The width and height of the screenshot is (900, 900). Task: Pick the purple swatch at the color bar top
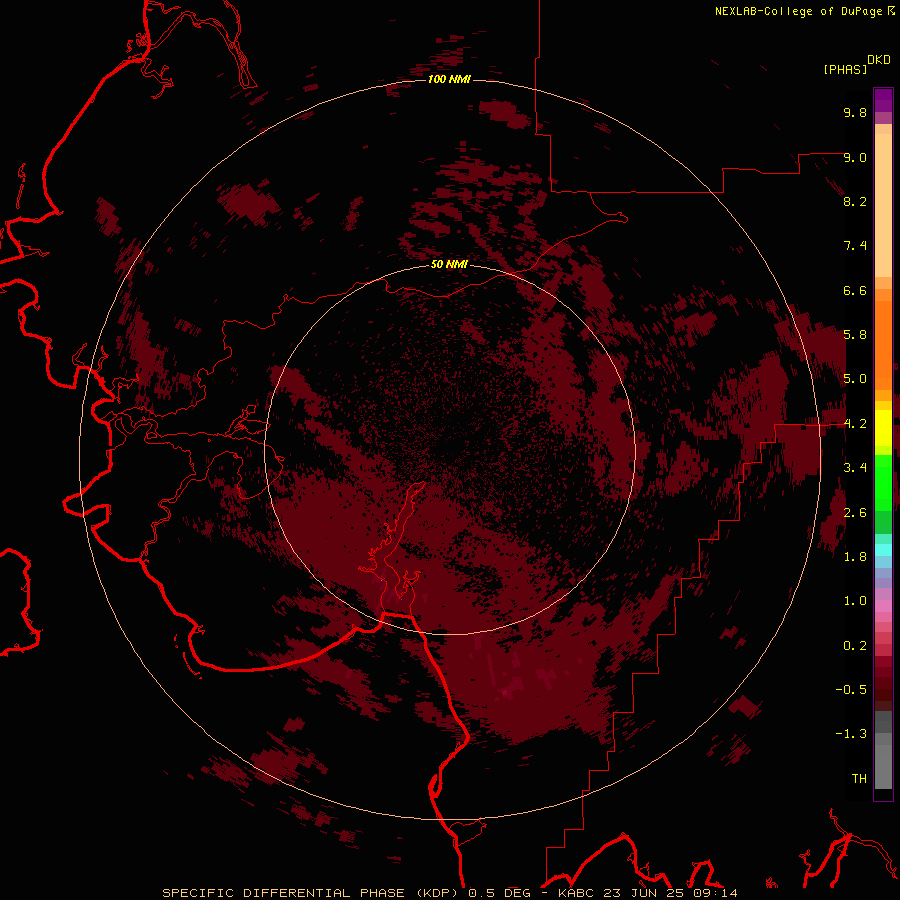[883, 98]
